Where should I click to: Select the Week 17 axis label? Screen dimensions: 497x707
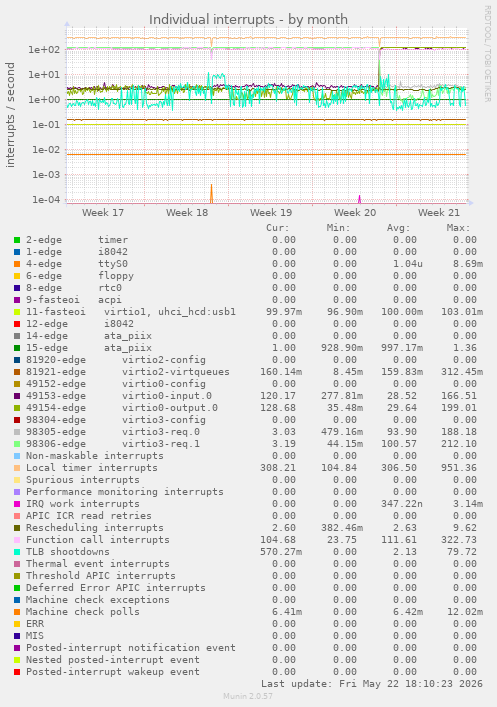(x=103, y=212)
